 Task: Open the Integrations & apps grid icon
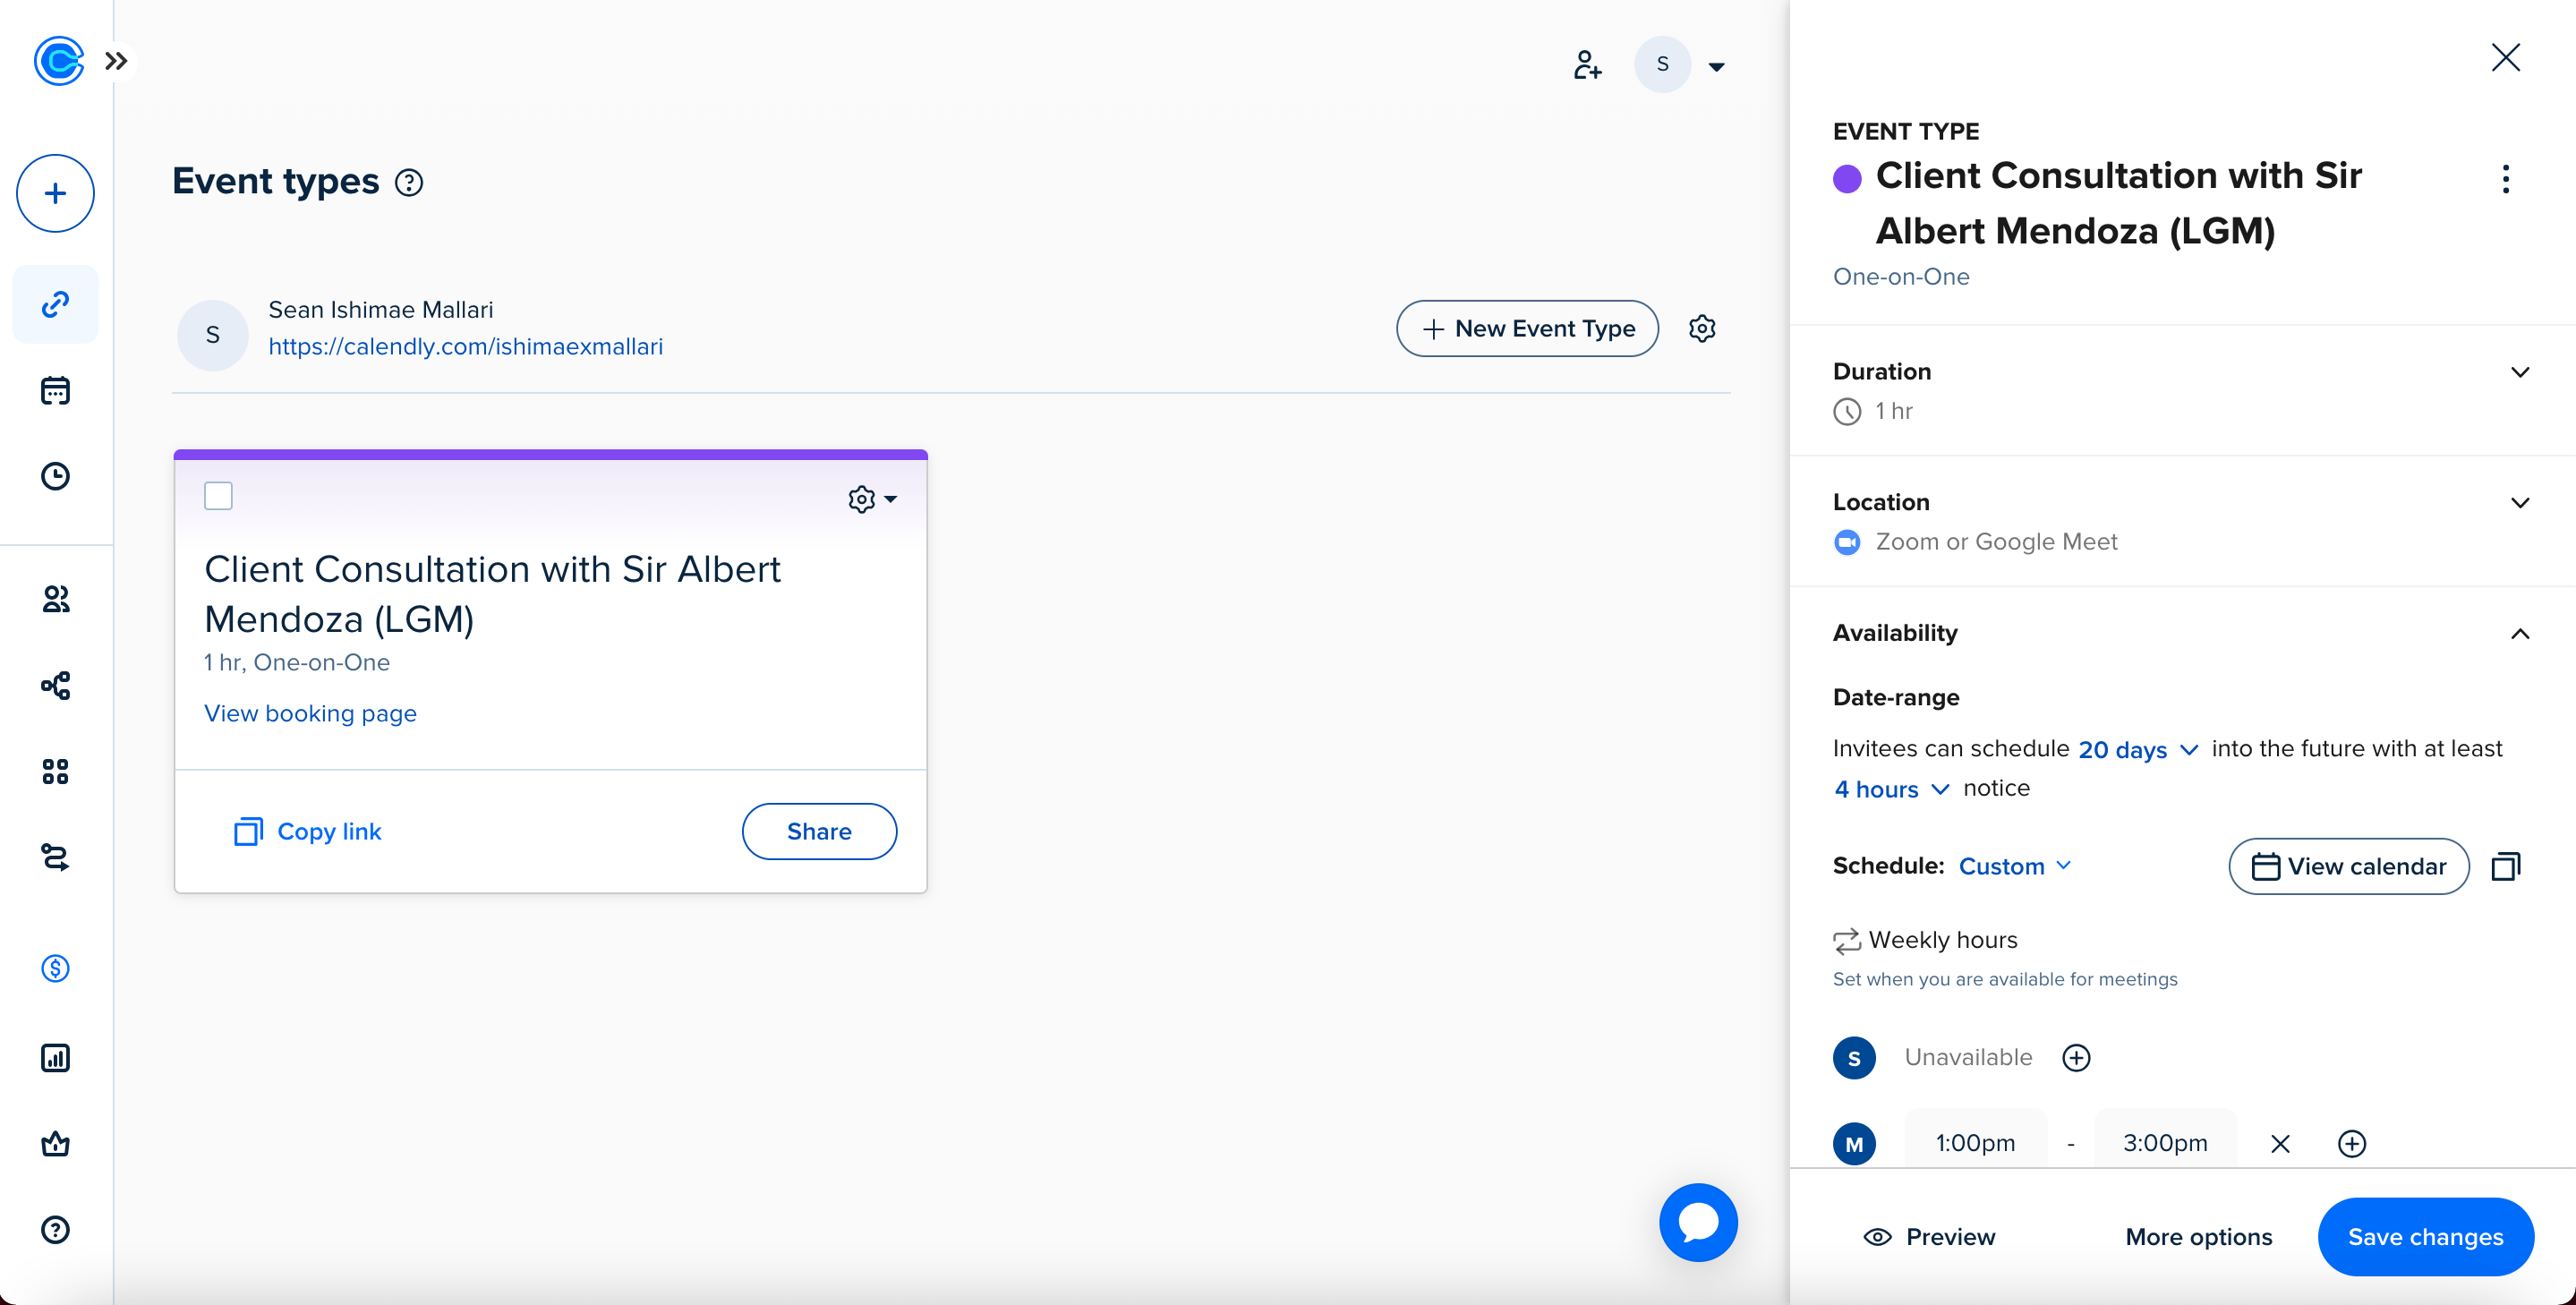tap(55, 771)
